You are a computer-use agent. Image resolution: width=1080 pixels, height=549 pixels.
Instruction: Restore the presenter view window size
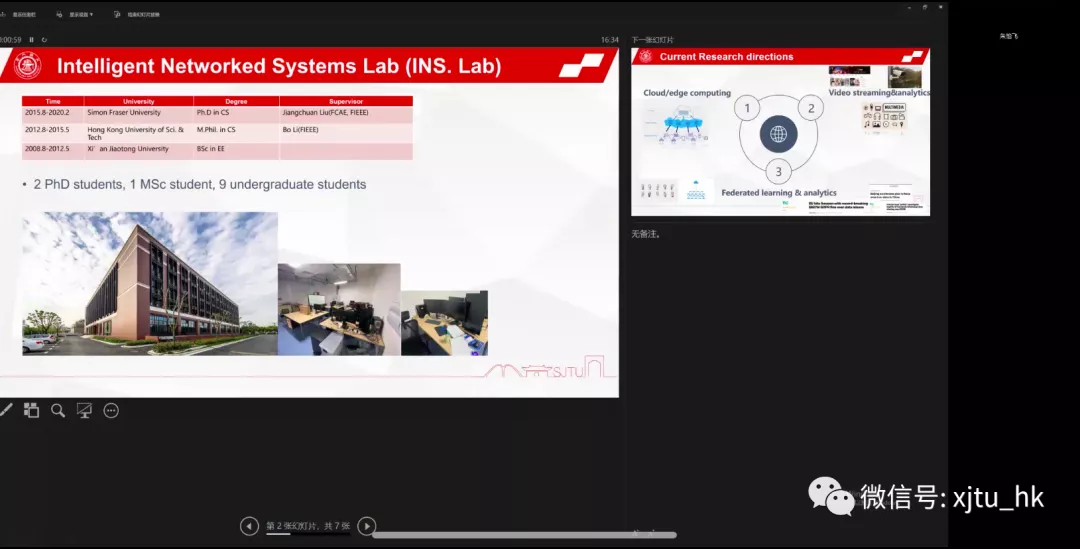pos(924,7)
